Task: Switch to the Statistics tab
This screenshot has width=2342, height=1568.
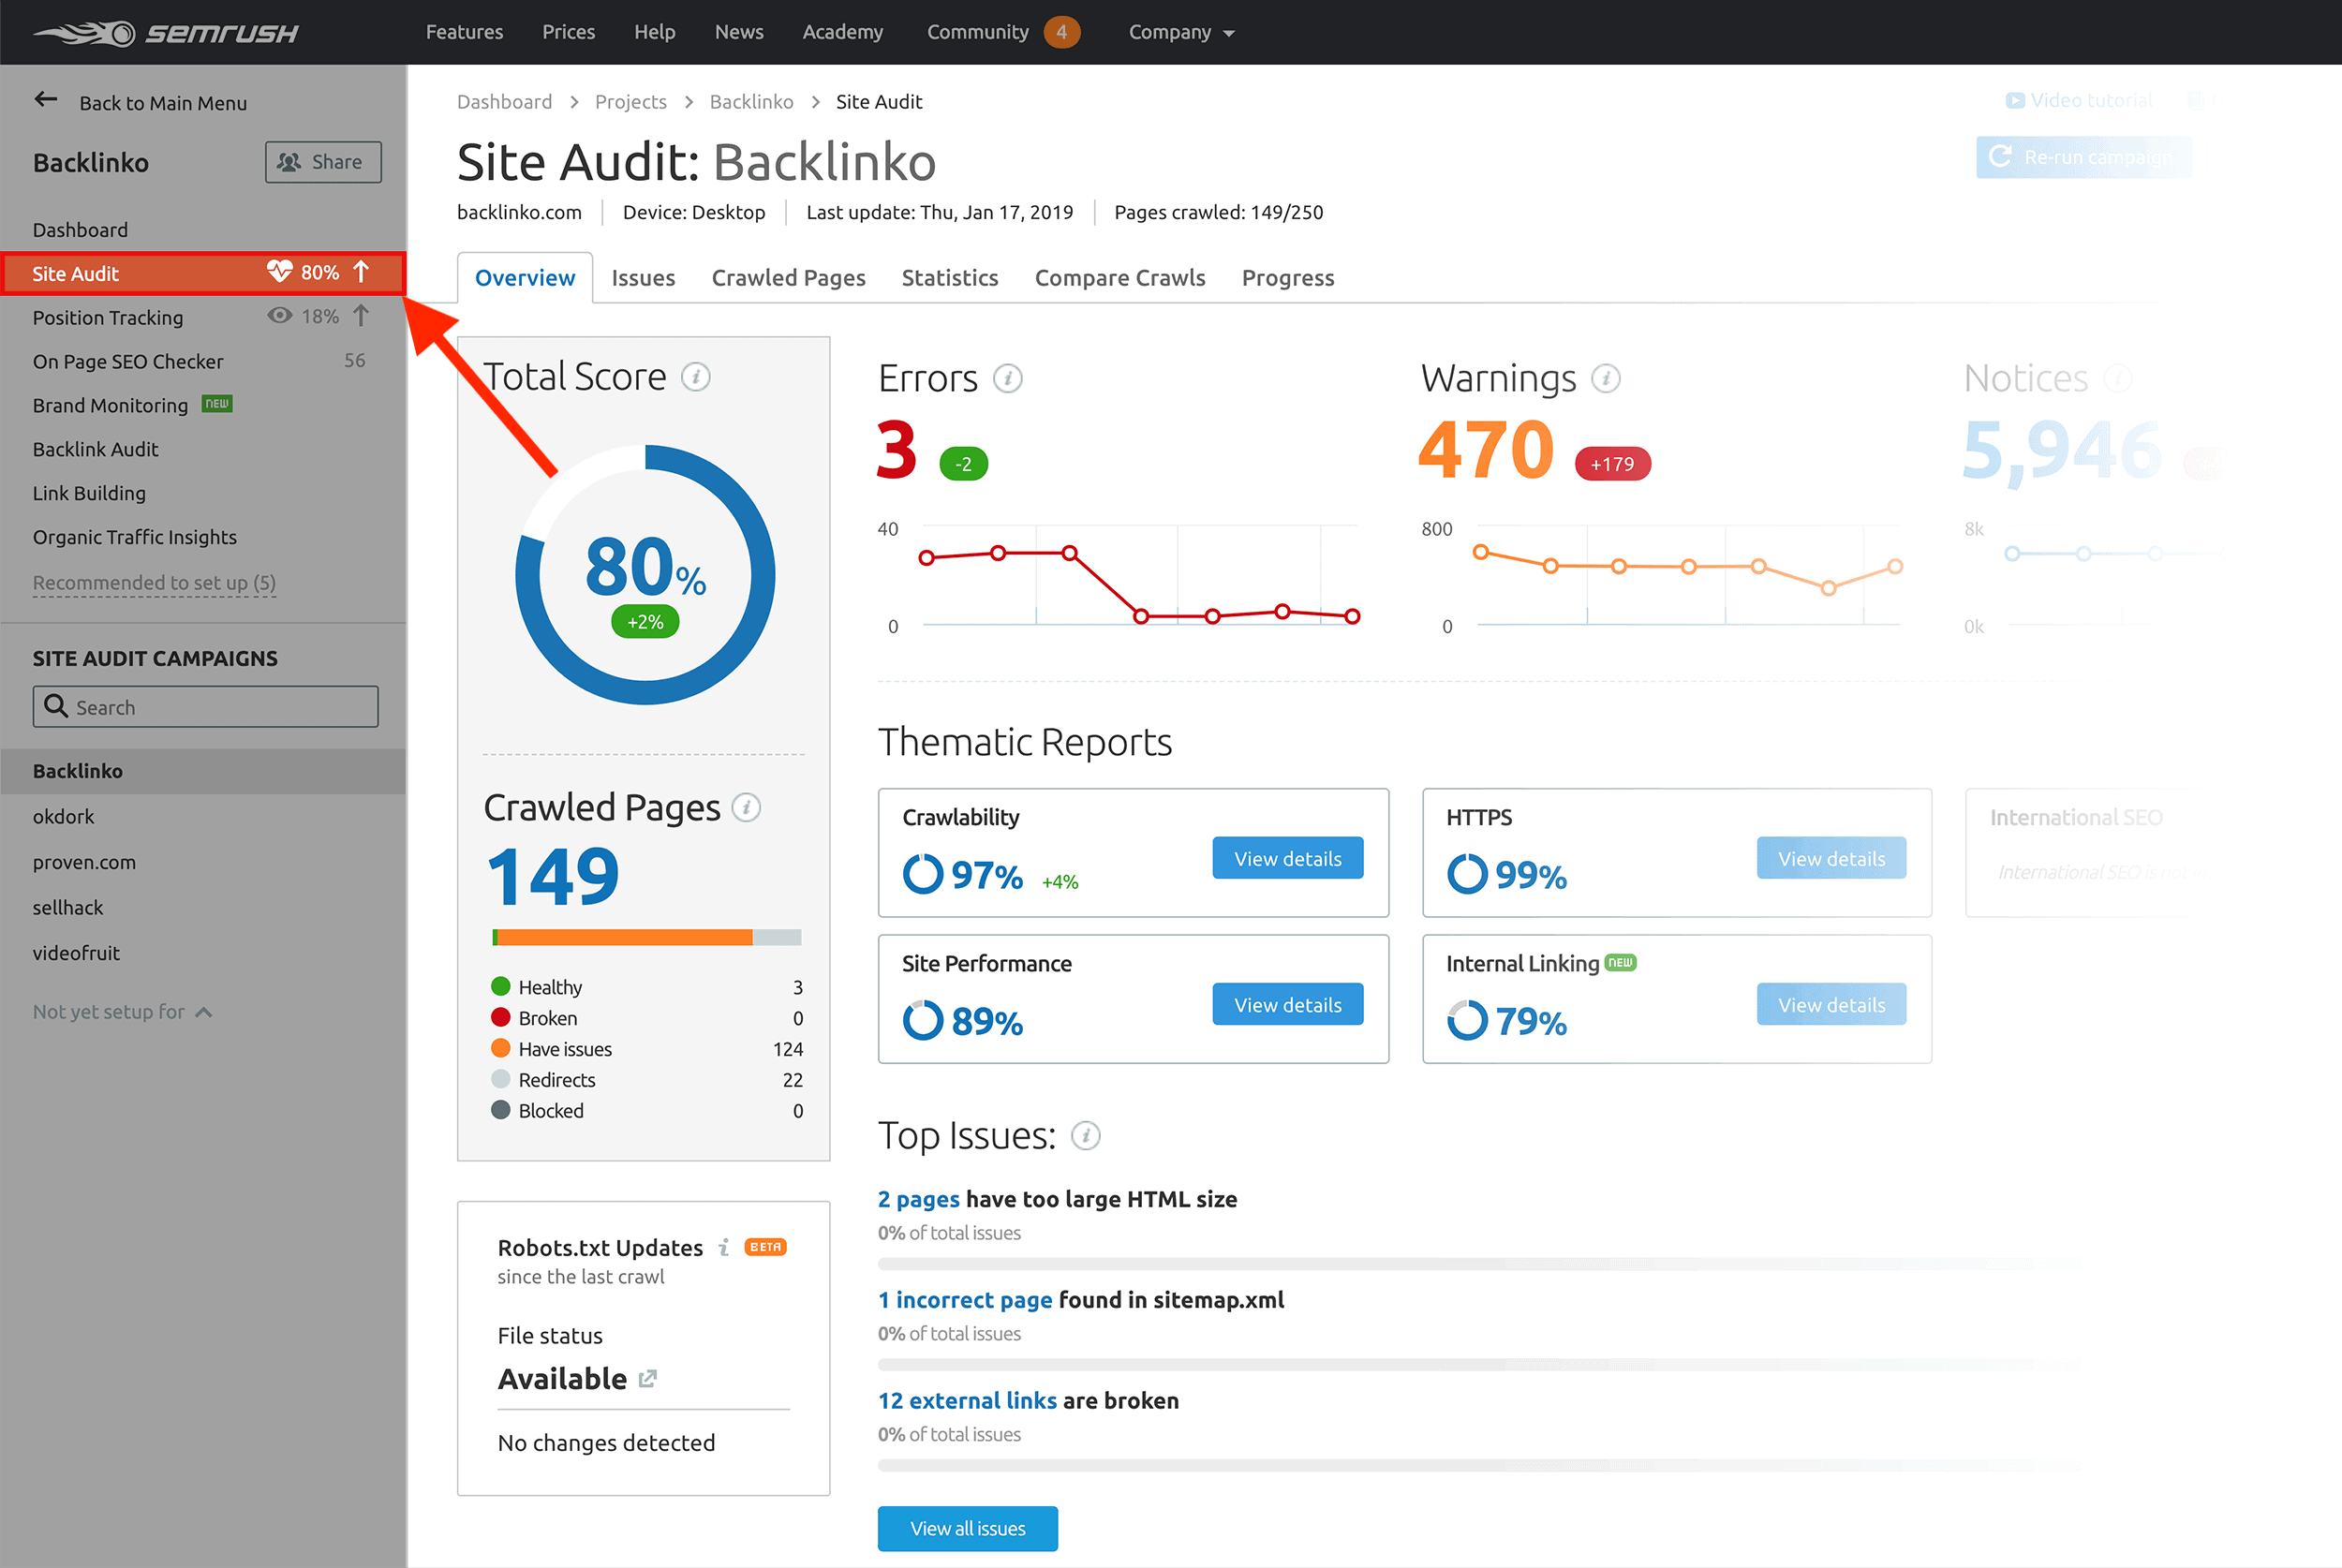Action: coord(949,276)
